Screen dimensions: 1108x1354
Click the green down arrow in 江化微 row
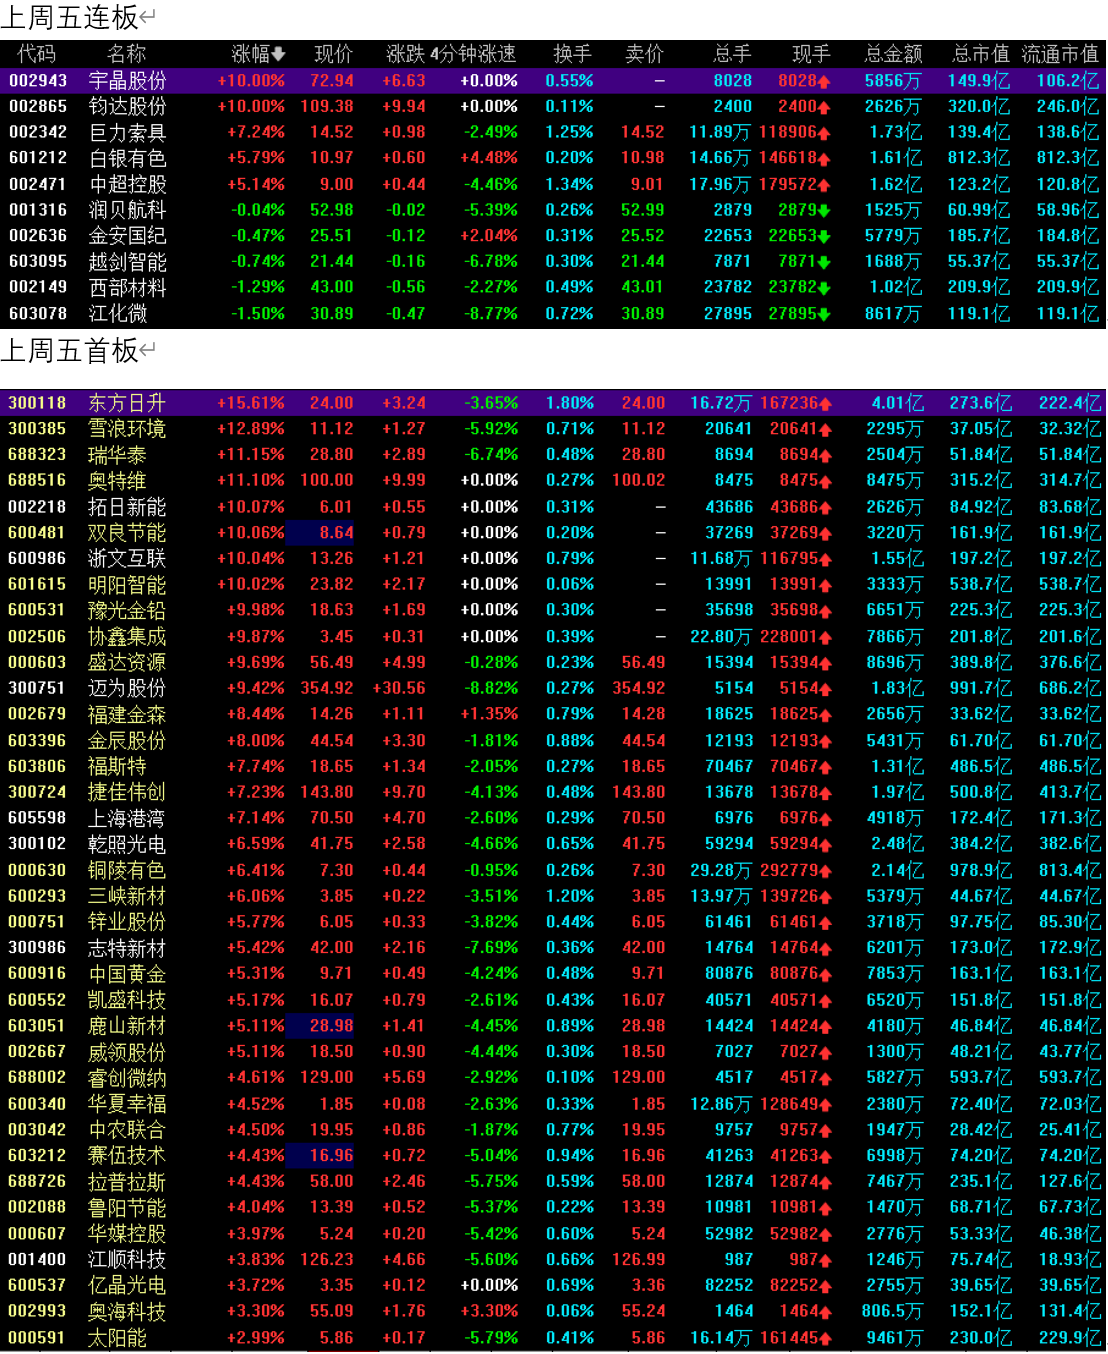[824, 314]
